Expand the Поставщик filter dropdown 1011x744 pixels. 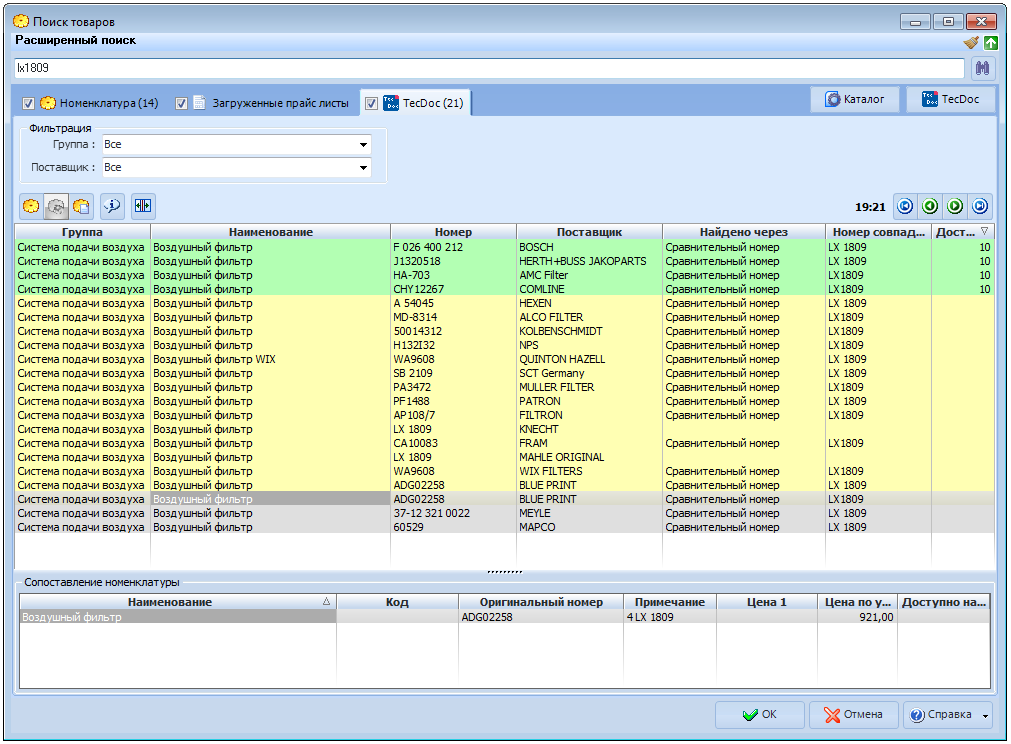[363, 168]
